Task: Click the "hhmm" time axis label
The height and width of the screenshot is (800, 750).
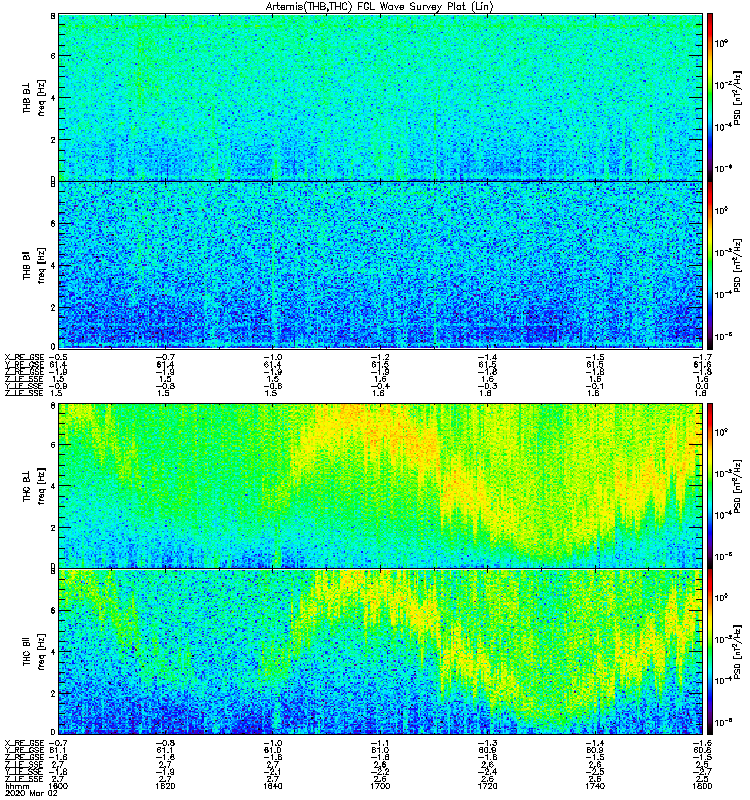Action: click(17, 786)
